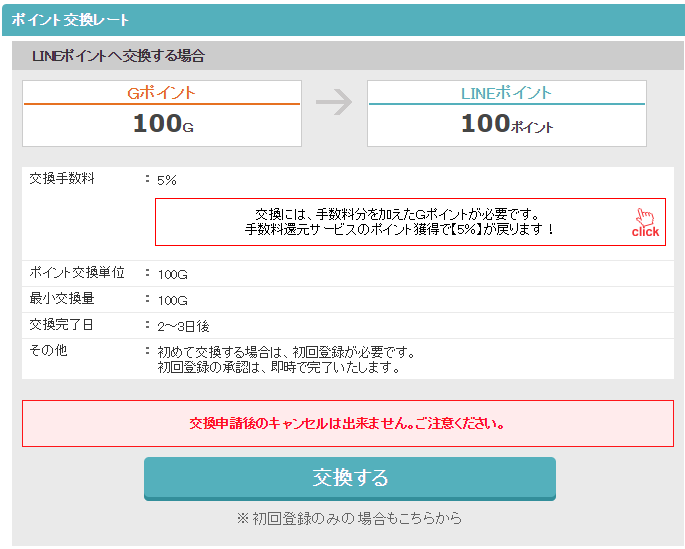Open the 手数料還元サービス fee refund notice box
Image resolution: width=685 pixels, height=549 pixels.
pyautogui.click(x=410, y=222)
